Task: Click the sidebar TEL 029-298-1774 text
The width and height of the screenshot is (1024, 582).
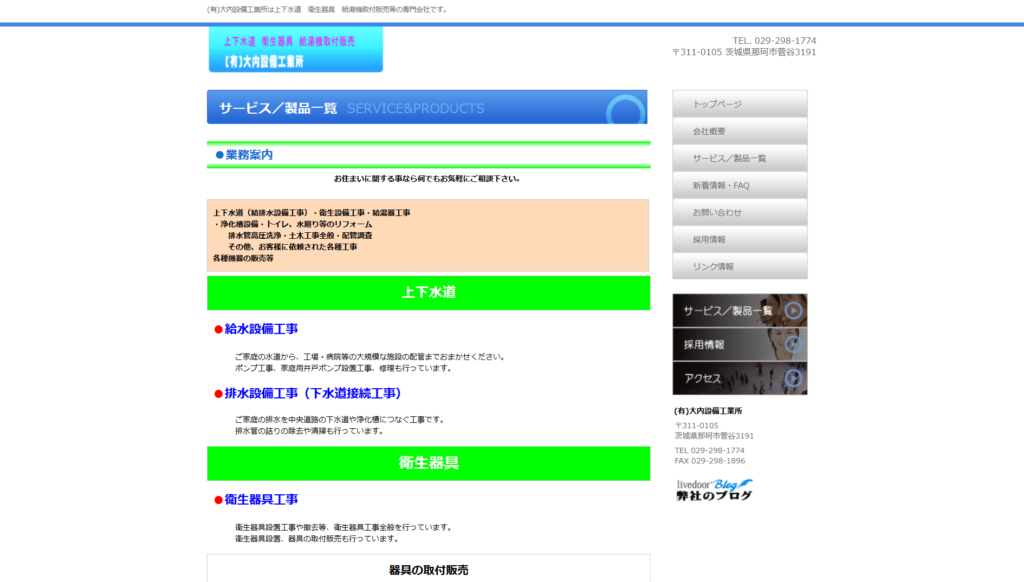Action: point(709,450)
